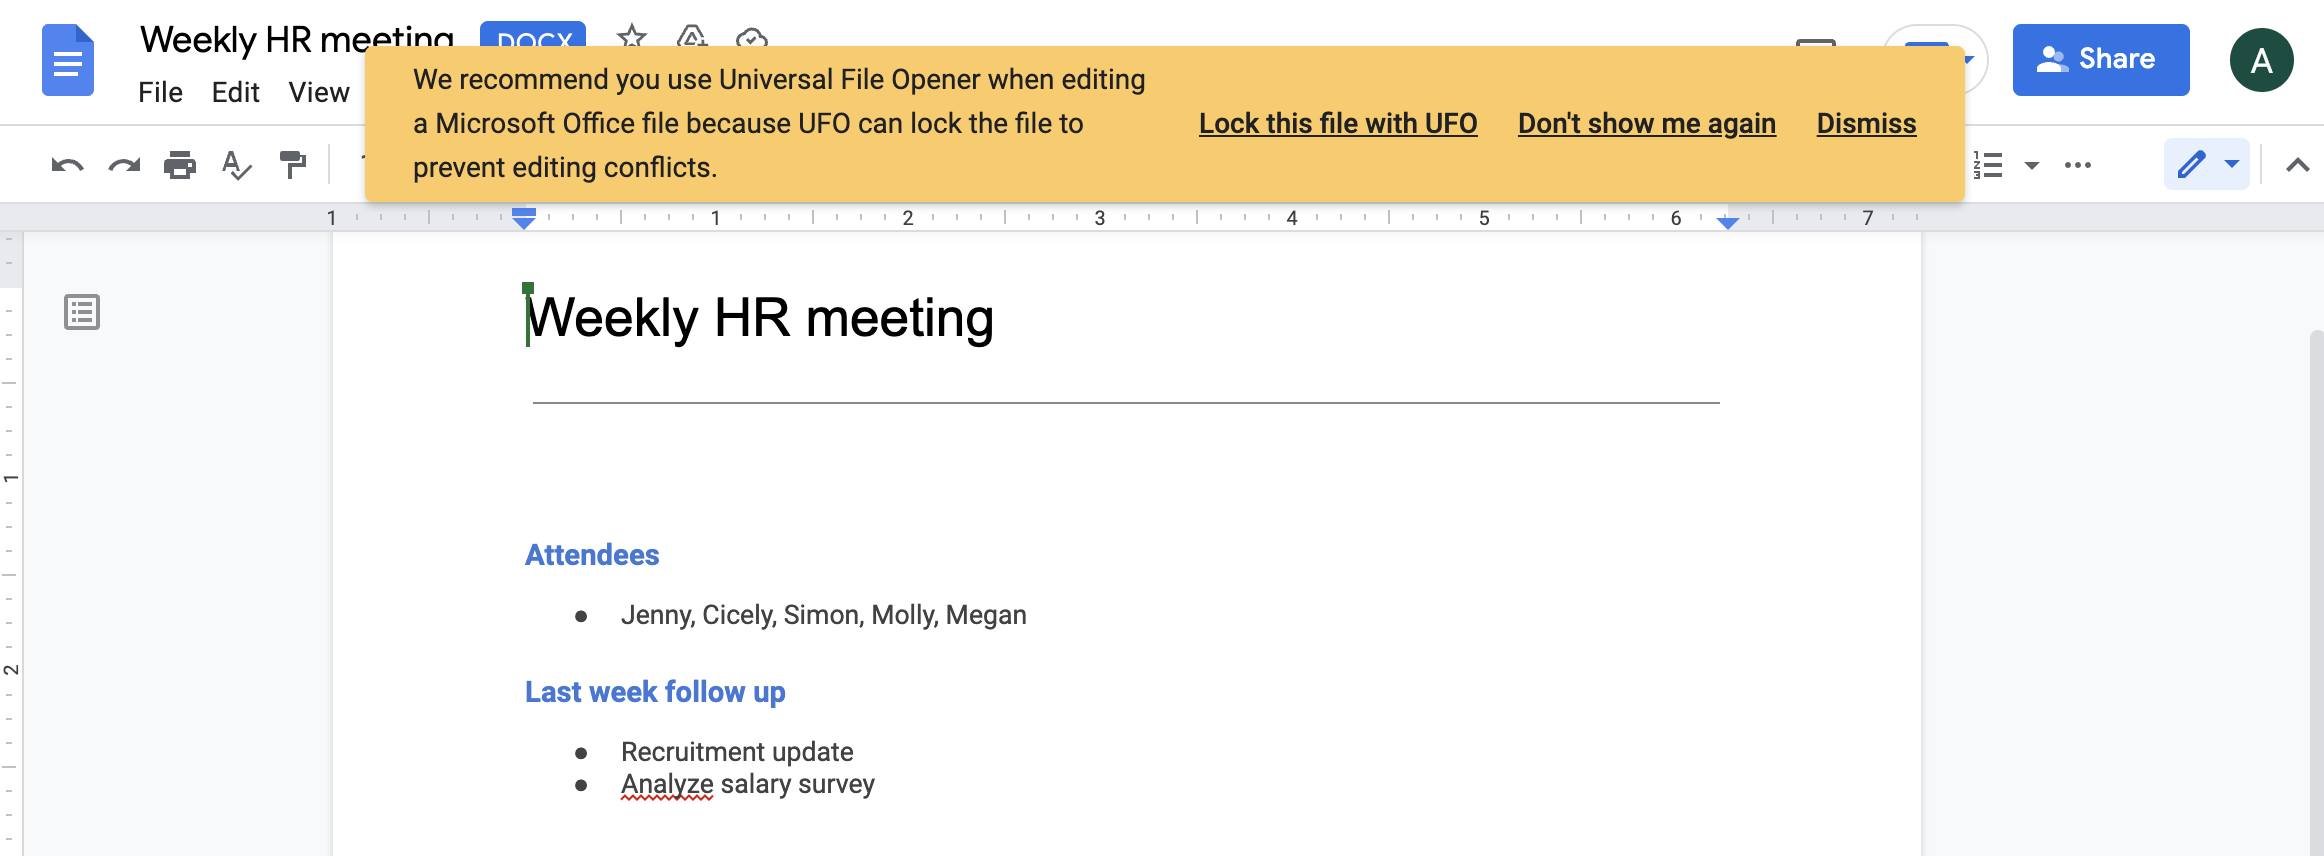Show the document outline panel

(x=82, y=312)
